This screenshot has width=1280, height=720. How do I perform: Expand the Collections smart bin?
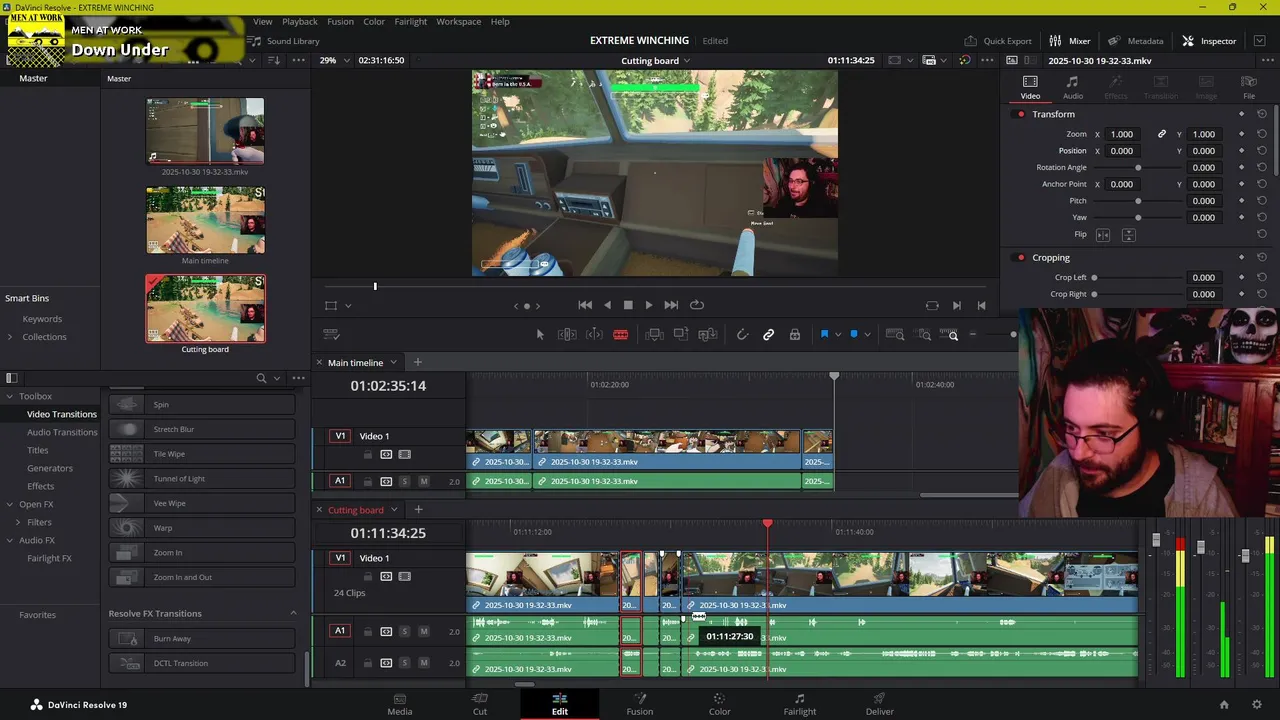pos(9,337)
